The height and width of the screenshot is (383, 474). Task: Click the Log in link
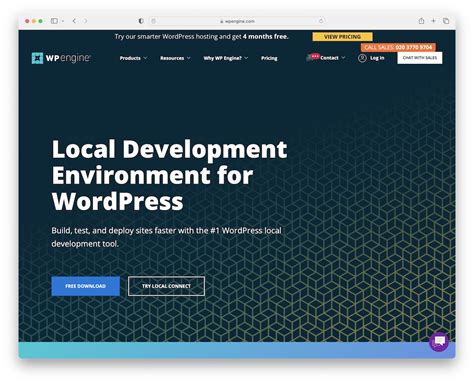pos(377,58)
